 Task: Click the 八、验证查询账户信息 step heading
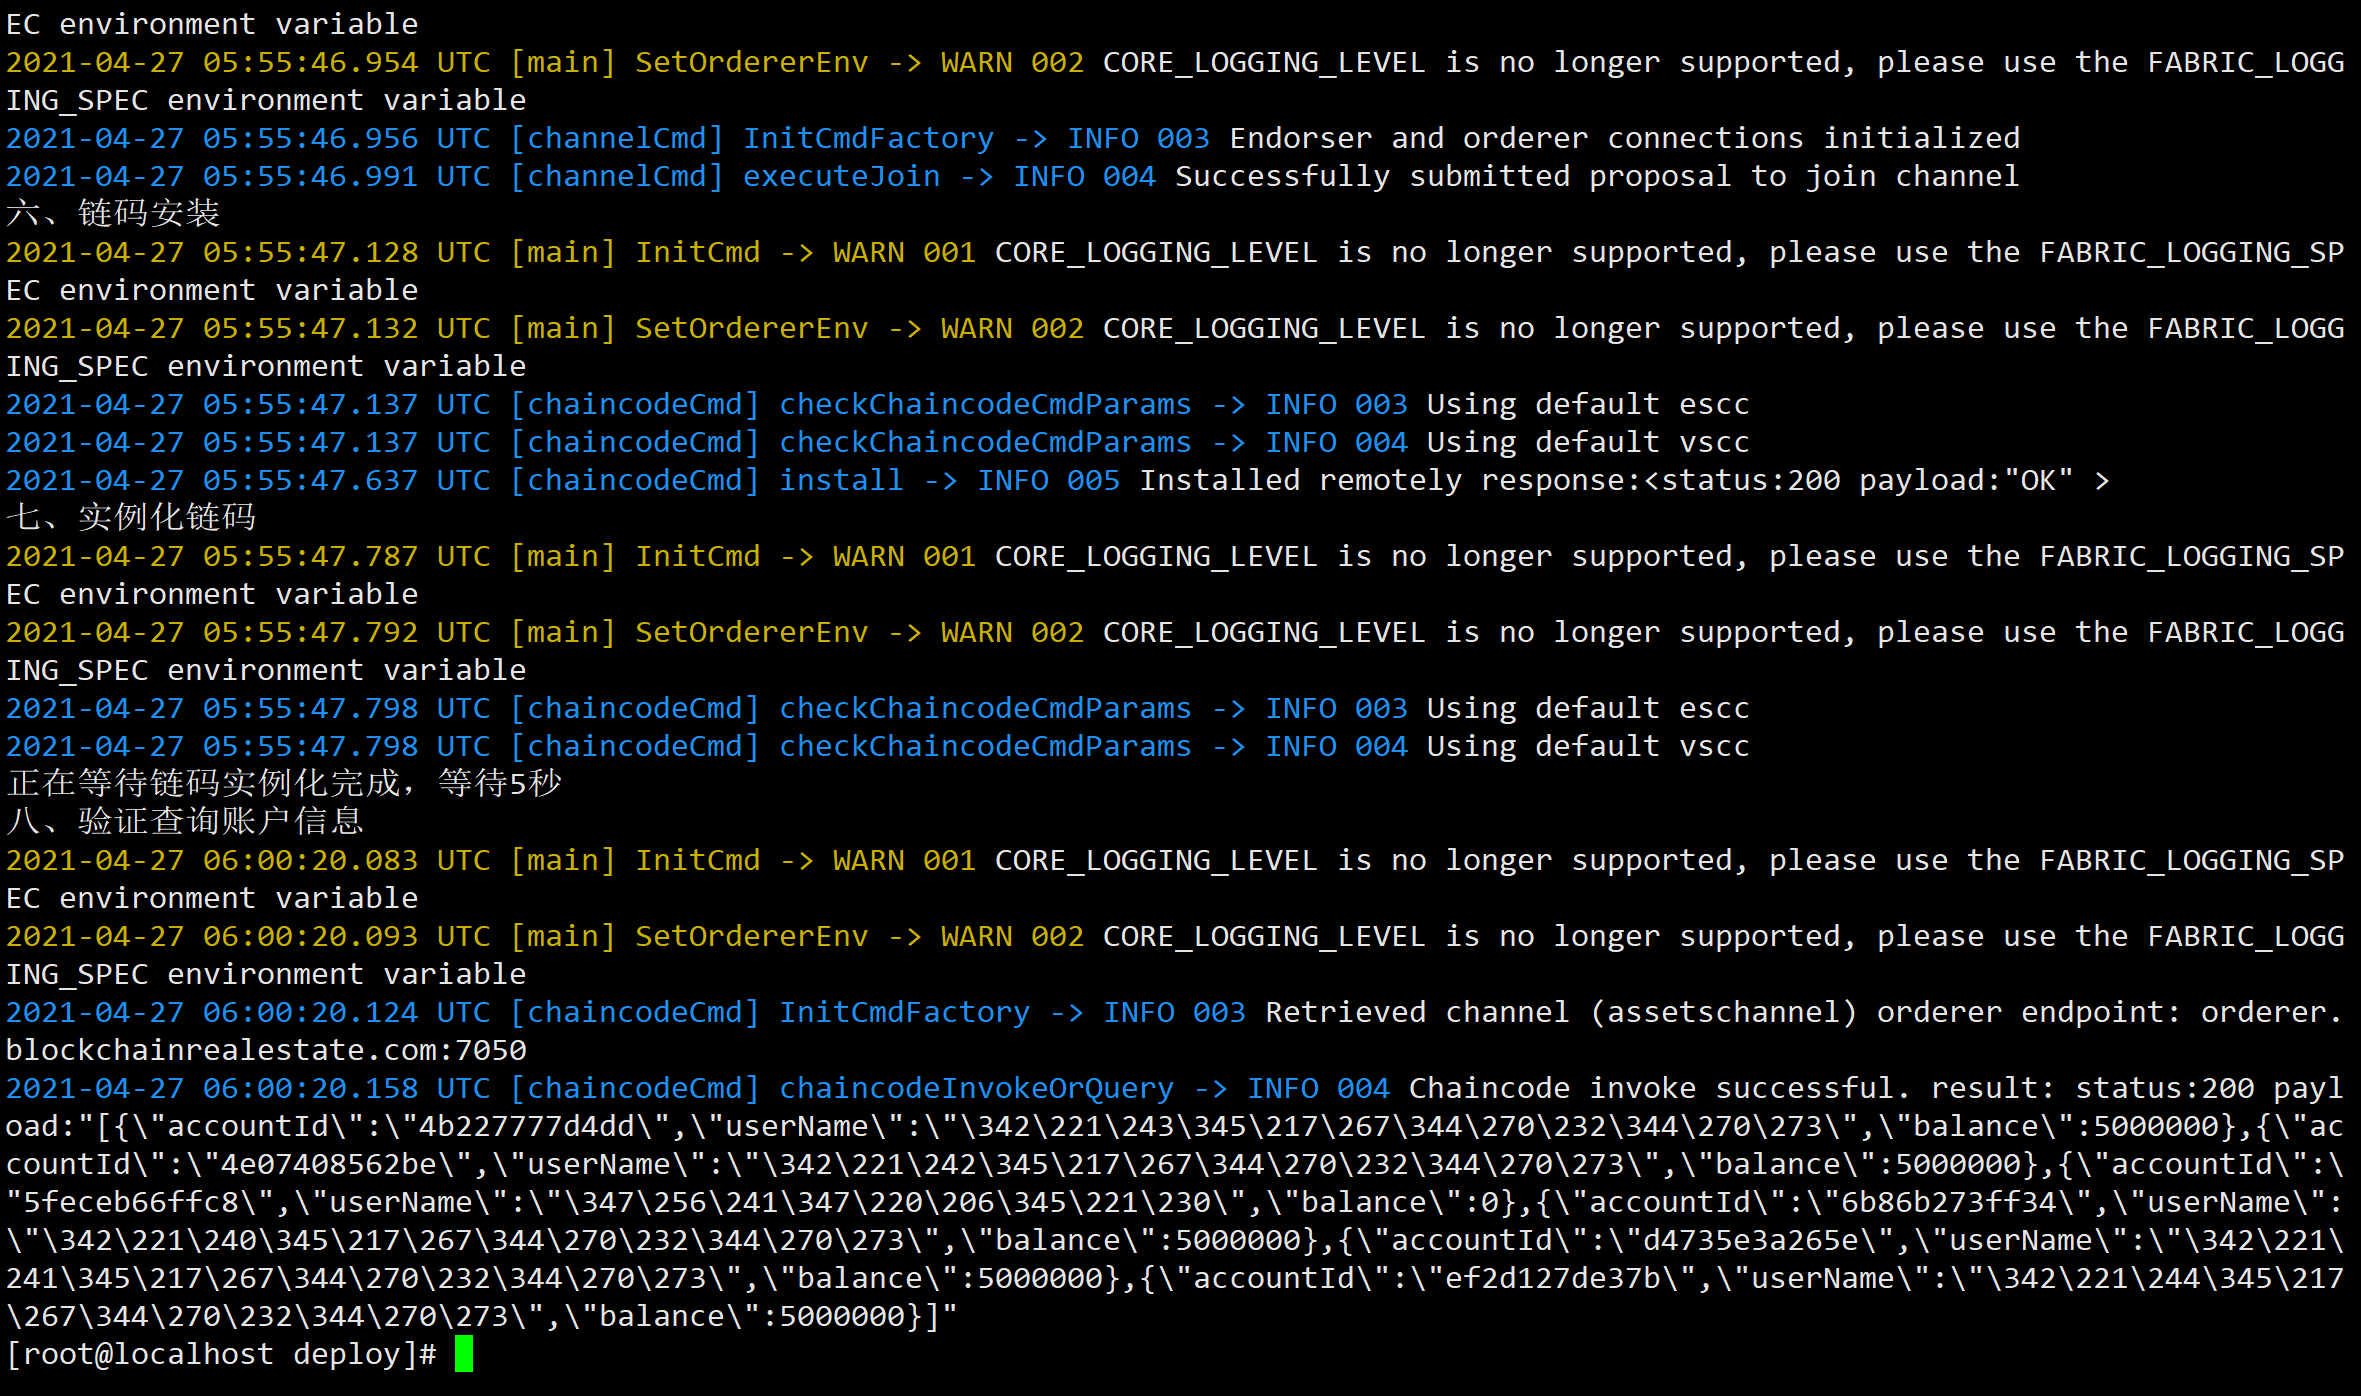pos(185,822)
